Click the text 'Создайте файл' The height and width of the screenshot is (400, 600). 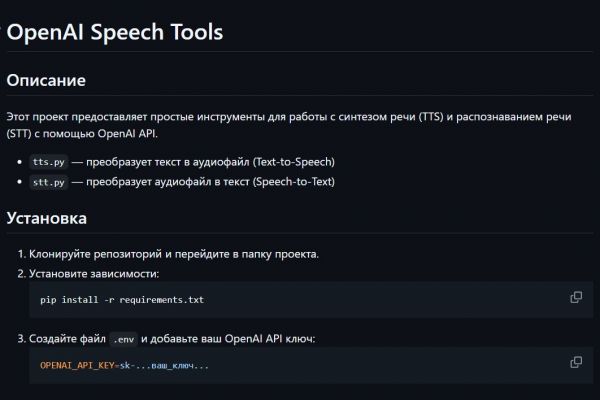point(67,339)
